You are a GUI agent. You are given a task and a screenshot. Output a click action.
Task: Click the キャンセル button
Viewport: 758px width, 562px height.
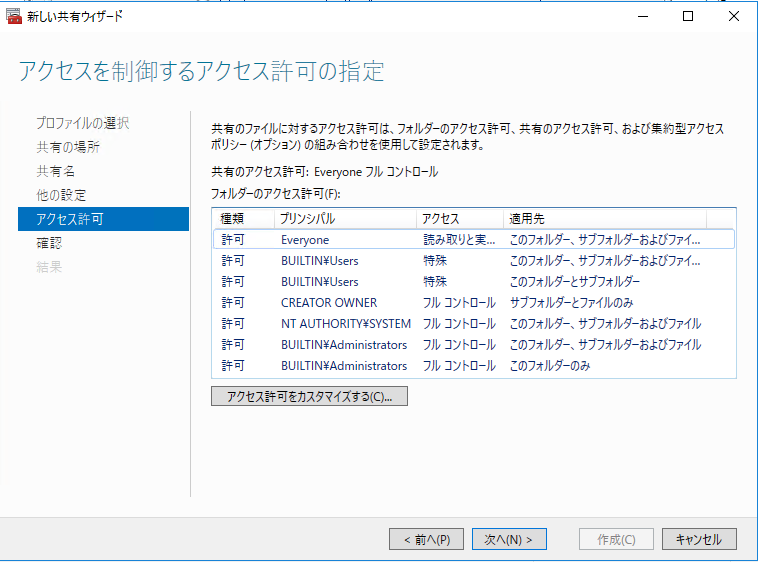pos(699,539)
